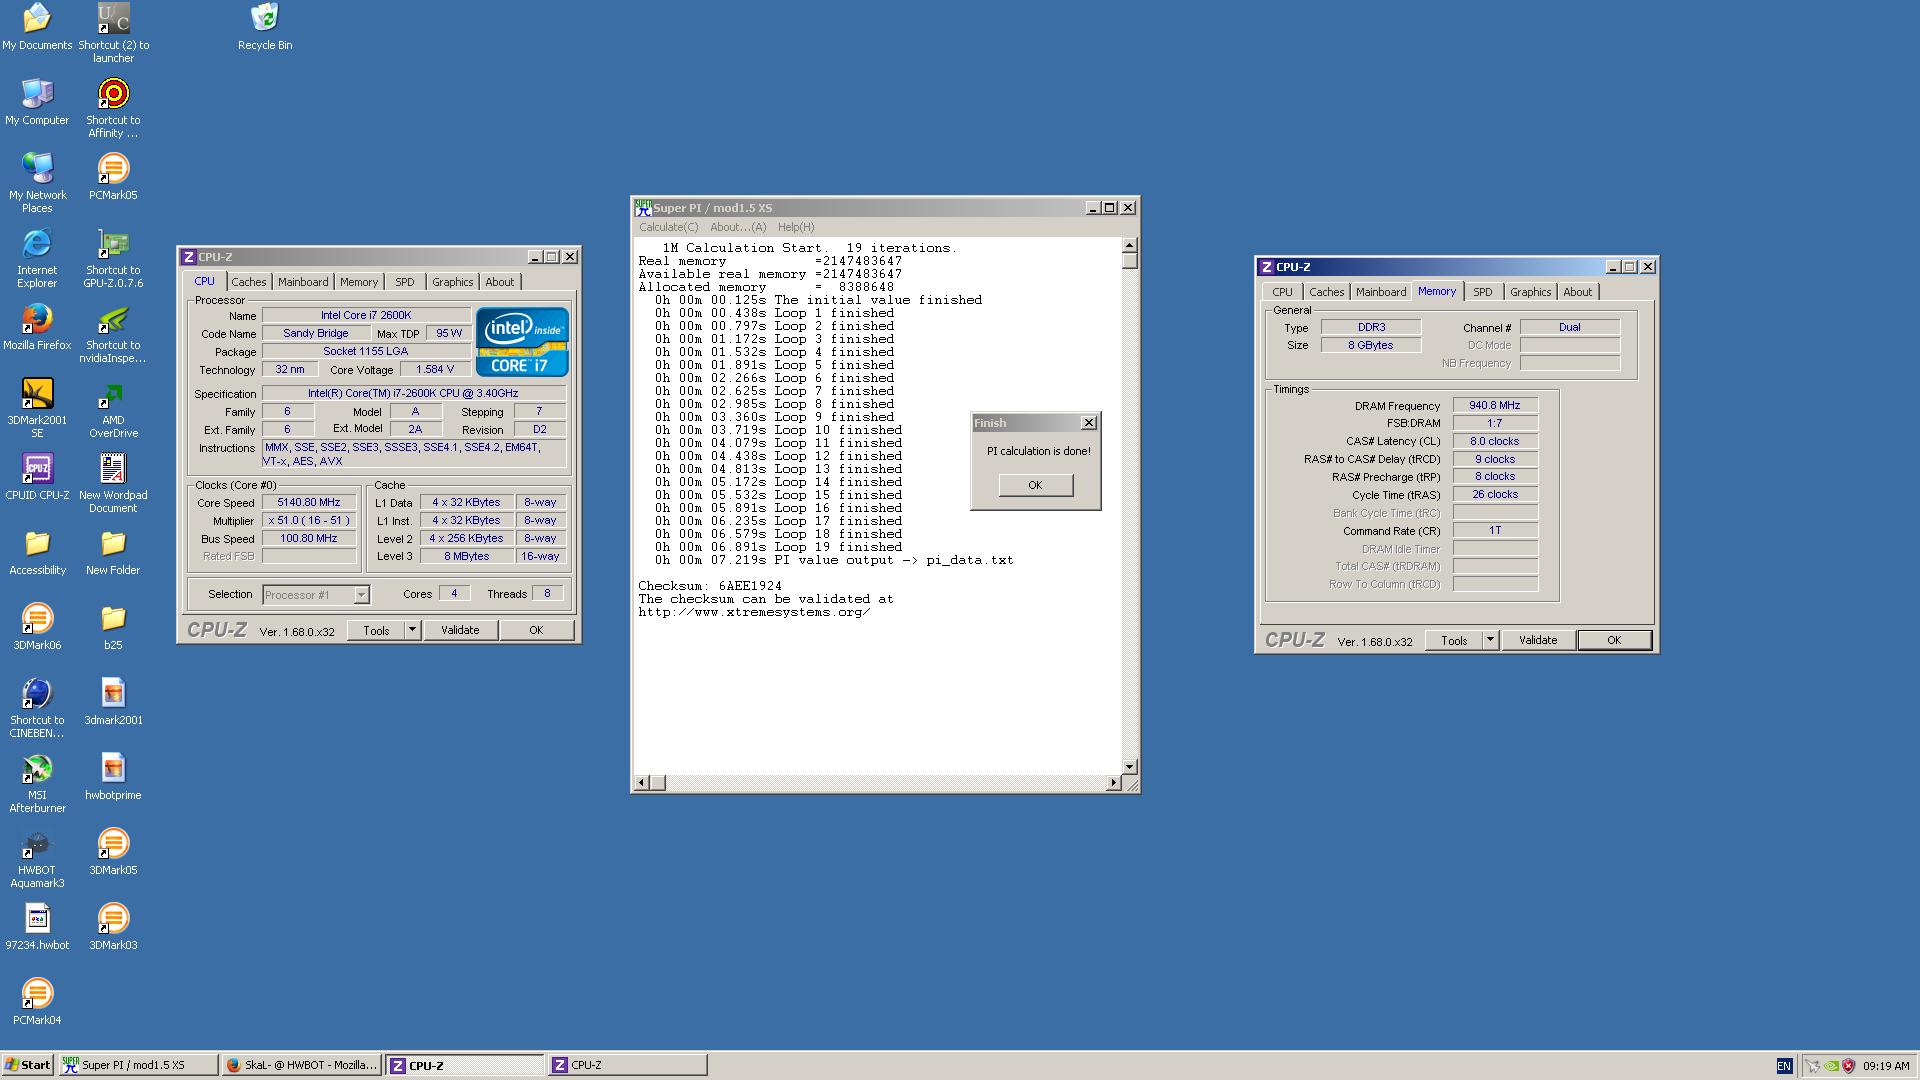The image size is (1920, 1080).
Task: Launch 3DMark2001 SE desktop icon
Action: (37, 408)
